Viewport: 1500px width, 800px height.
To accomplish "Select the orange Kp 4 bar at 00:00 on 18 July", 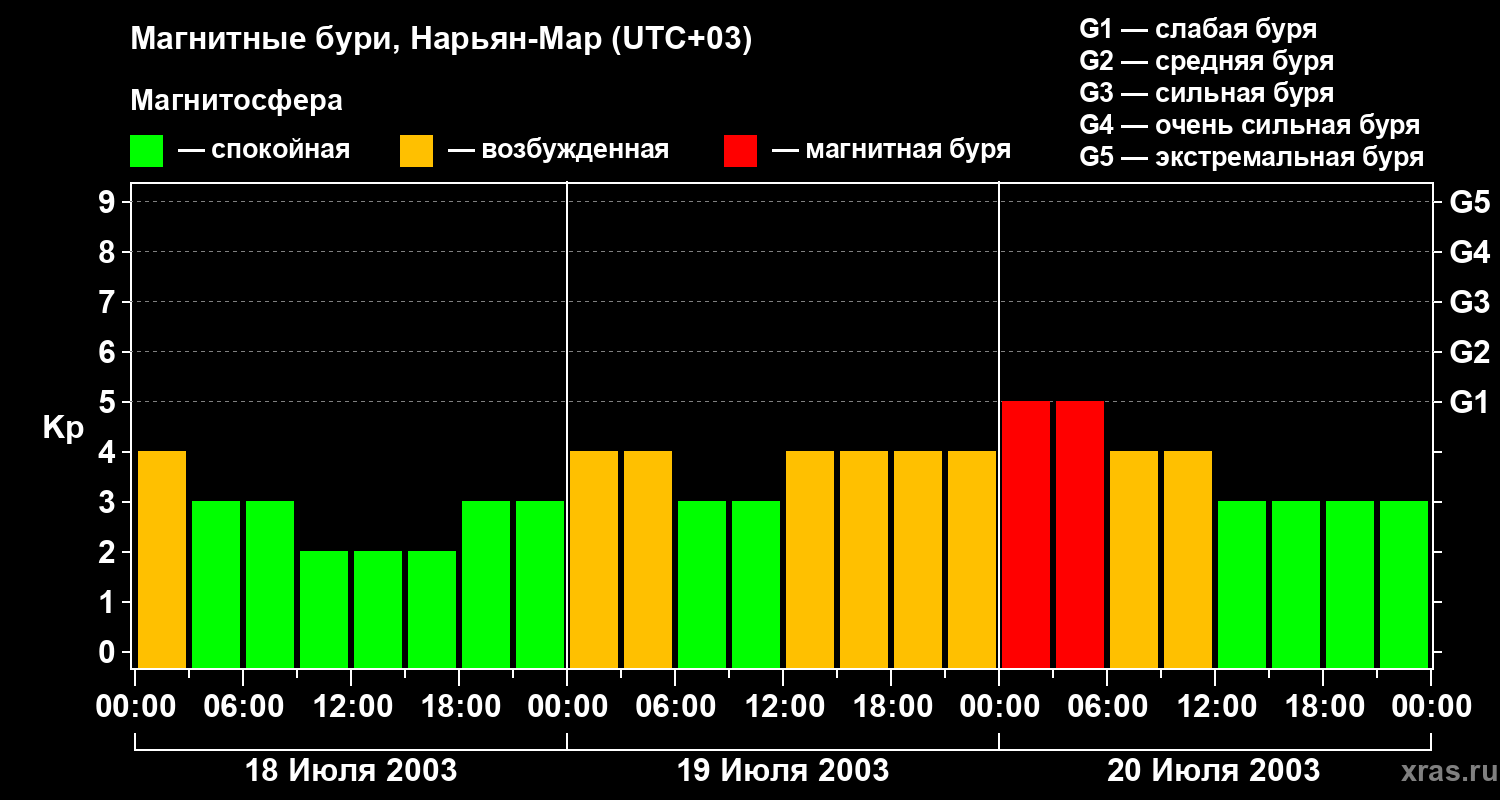I will click(162, 559).
